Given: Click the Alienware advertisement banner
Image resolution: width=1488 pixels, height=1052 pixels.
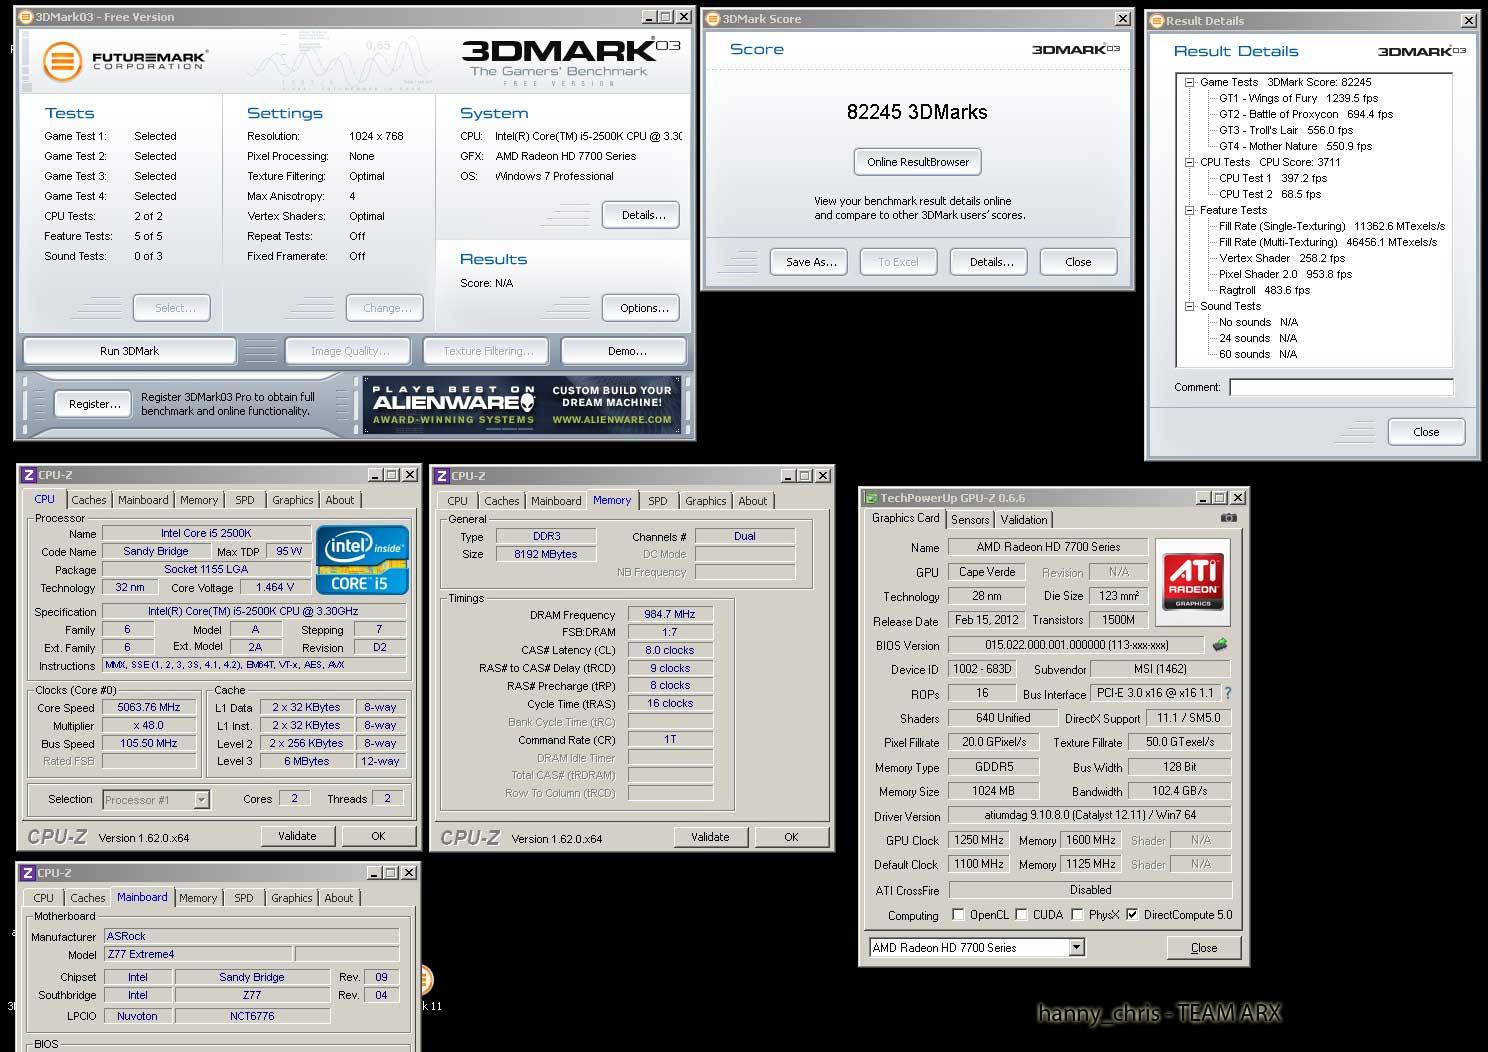Looking at the screenshot, I should pos(522,405).
